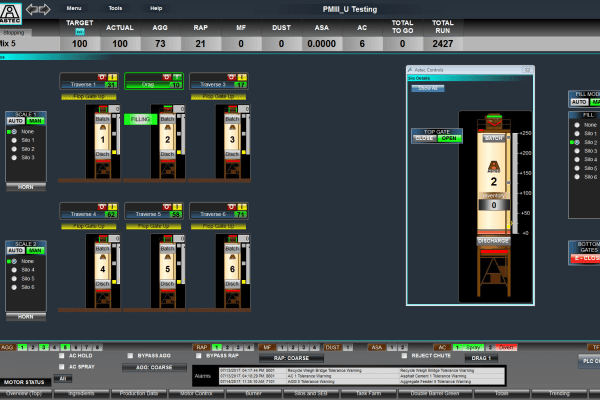Click the level bar beside silo 1
This screenshot has height=400, width=600.
118,132
